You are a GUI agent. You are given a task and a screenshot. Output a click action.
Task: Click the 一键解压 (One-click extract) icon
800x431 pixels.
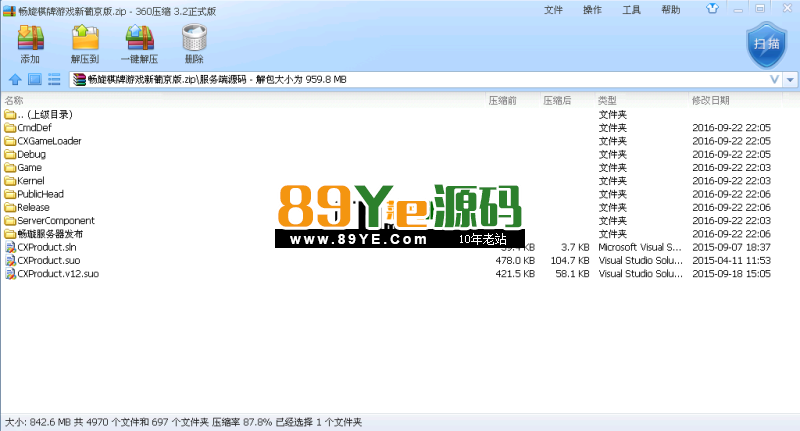point(139,43)
